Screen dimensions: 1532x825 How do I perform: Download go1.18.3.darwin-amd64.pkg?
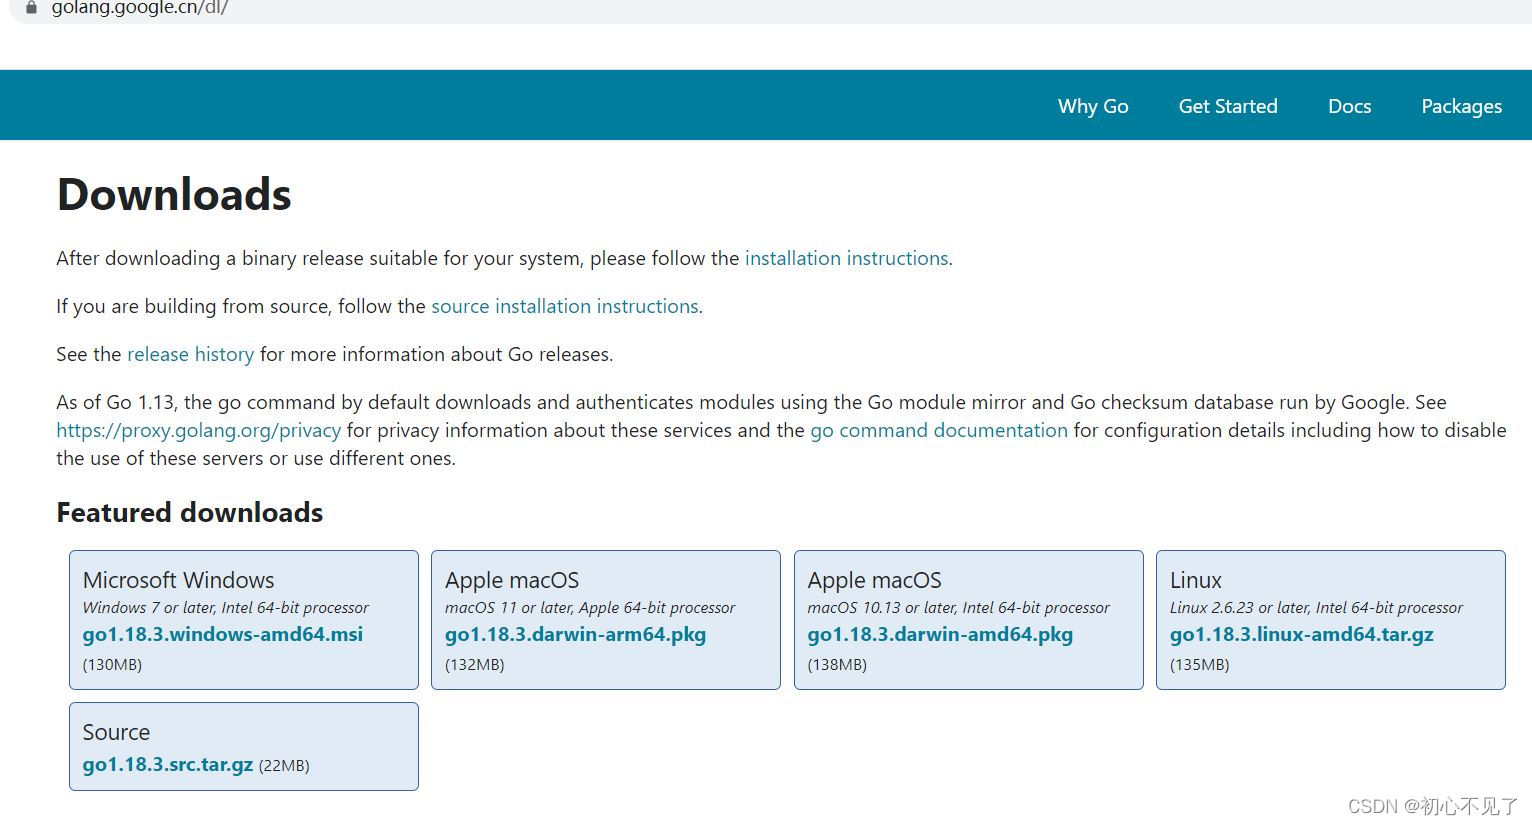tap(940, 634)
